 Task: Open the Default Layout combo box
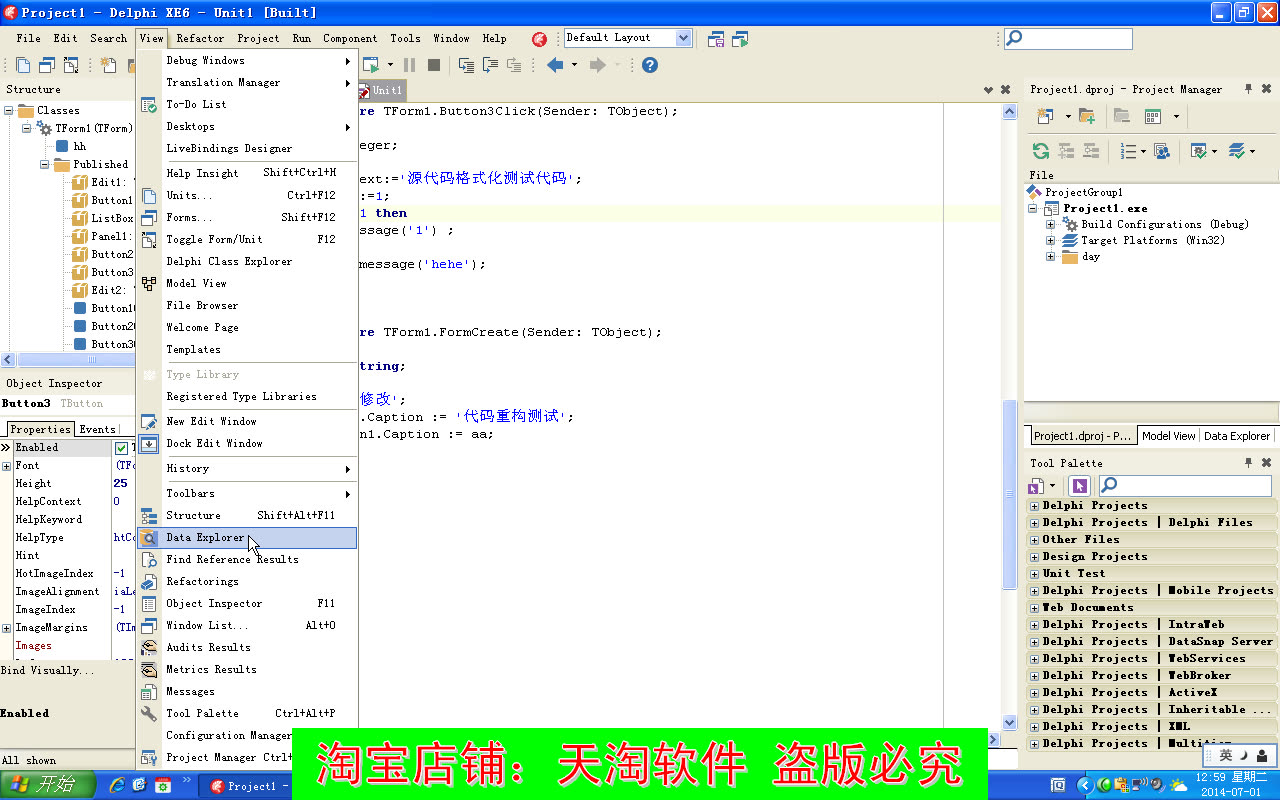coord(628,38)
